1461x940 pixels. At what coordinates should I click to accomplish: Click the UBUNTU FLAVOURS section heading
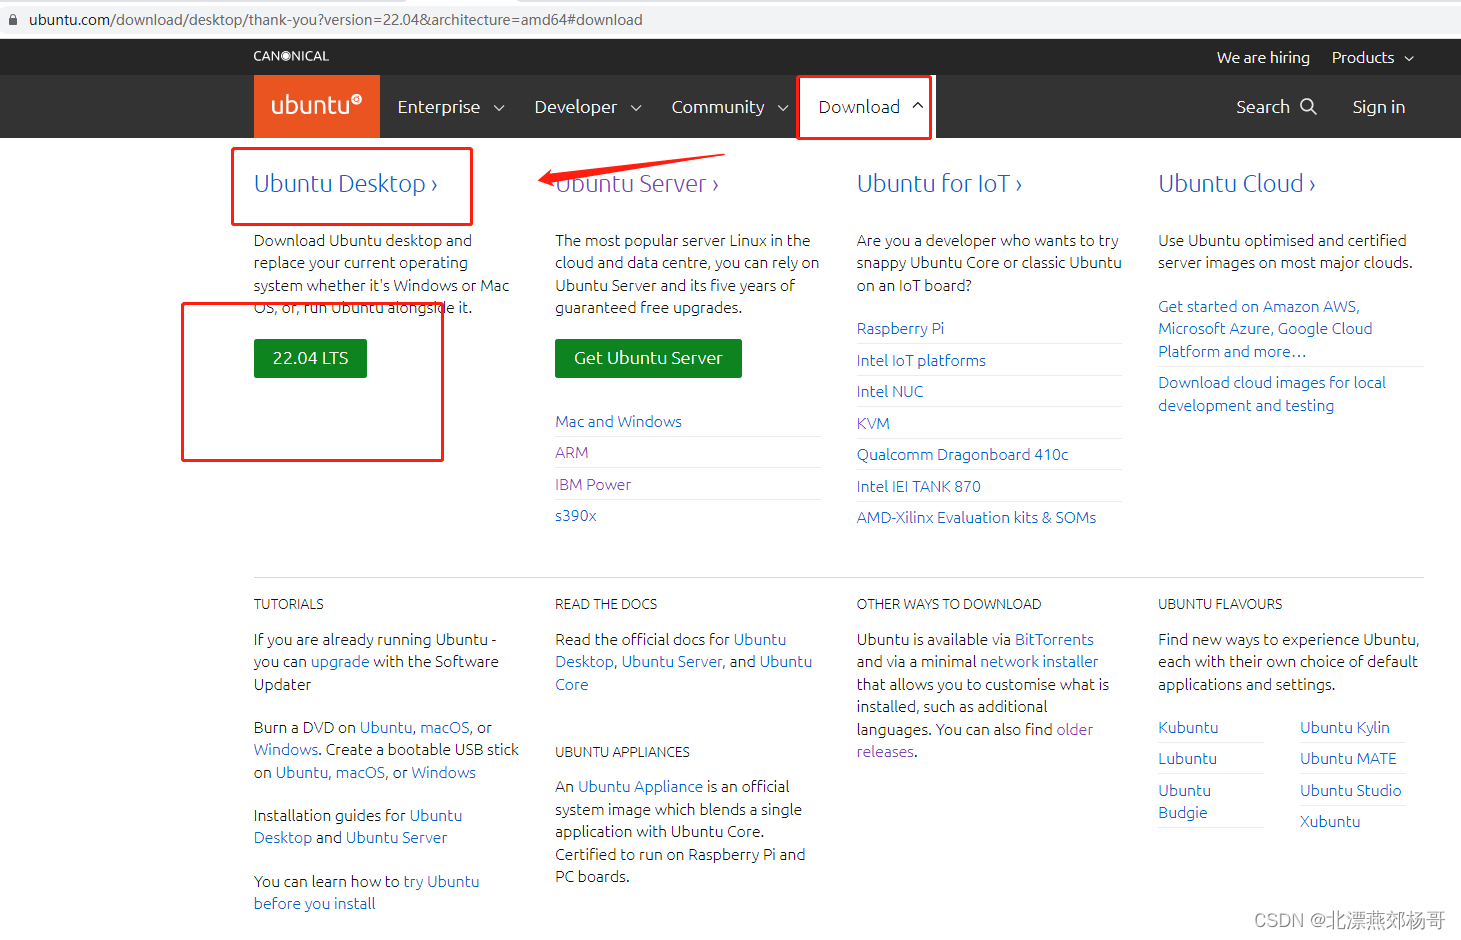click(x=1220, y=604)
